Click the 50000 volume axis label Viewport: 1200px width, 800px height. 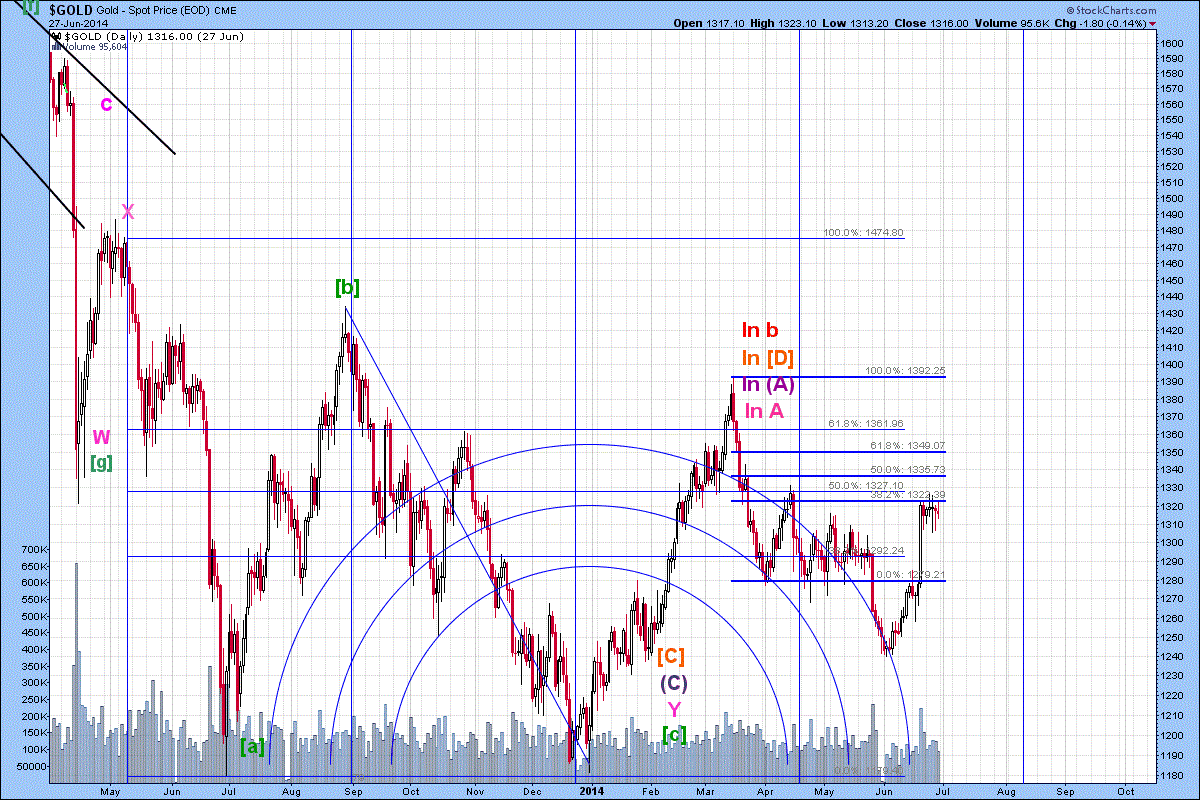(x=30, y=766)
